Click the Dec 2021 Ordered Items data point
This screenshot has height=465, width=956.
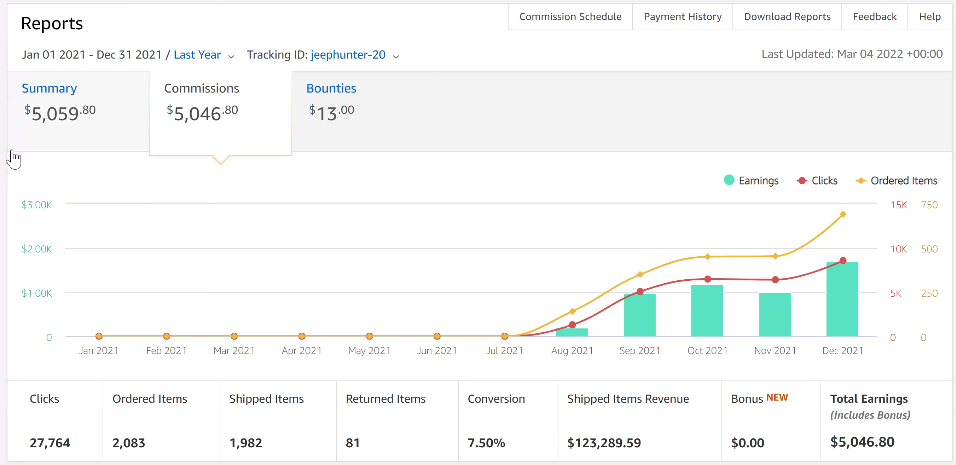[843, 214]
